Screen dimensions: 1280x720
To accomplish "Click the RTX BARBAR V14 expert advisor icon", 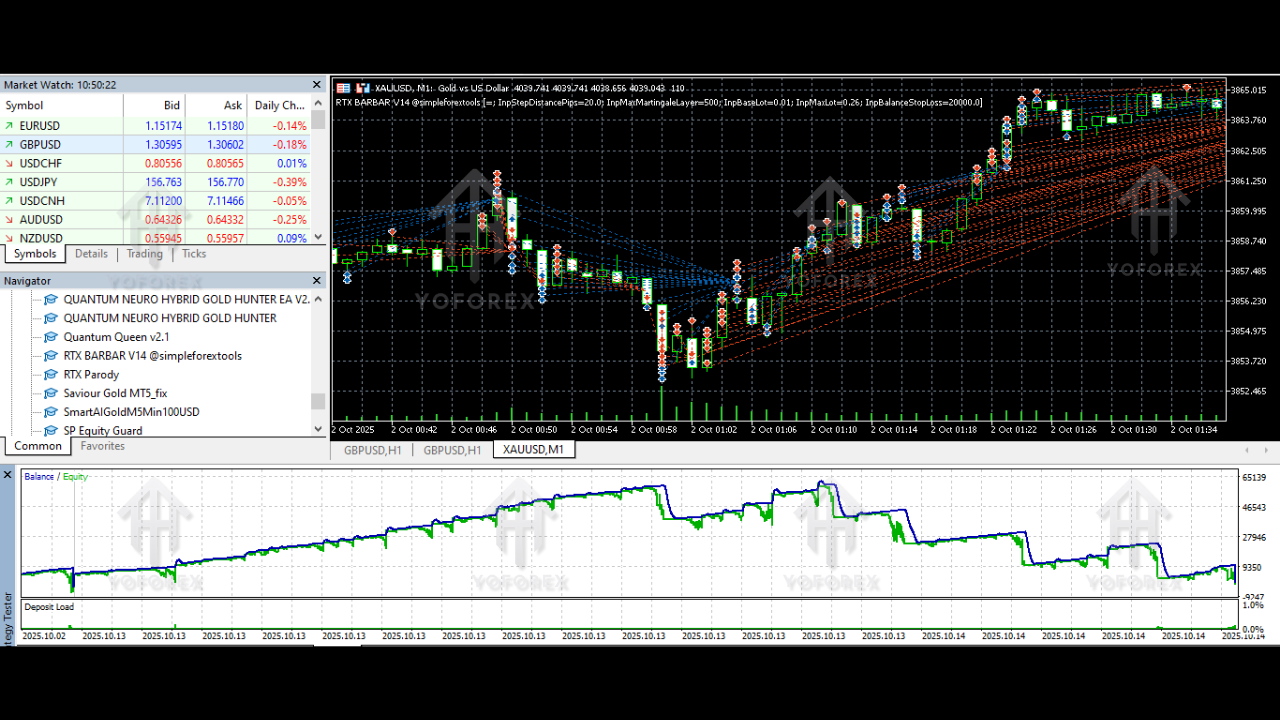I will click(x=51, y=356).
